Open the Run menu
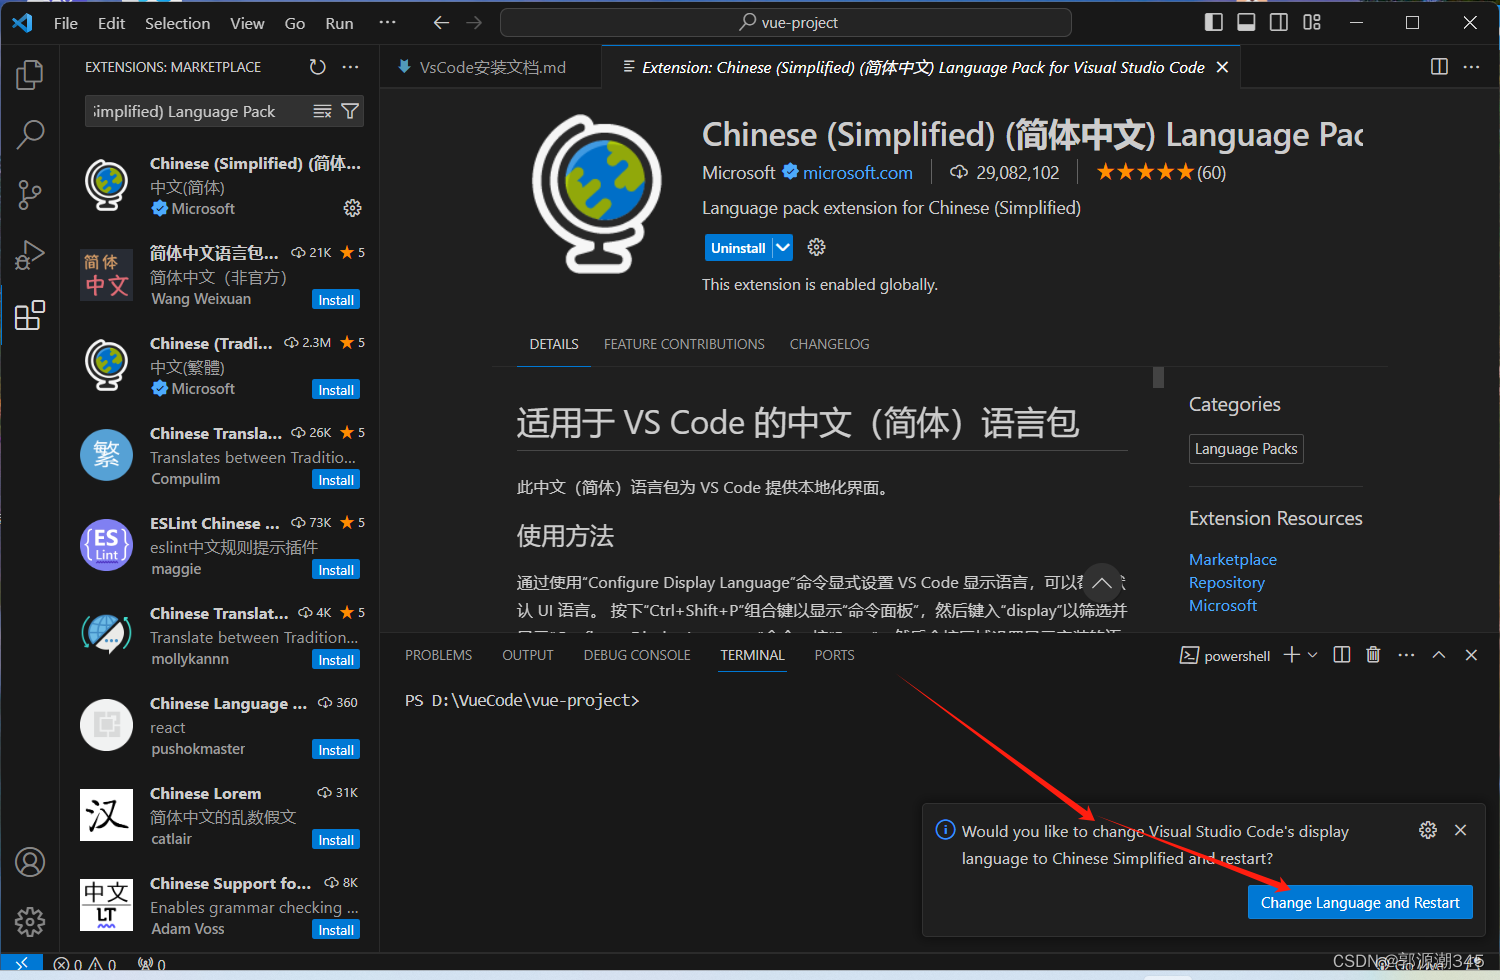Screen dimensions: 1500x980 [x=339, y=23]
